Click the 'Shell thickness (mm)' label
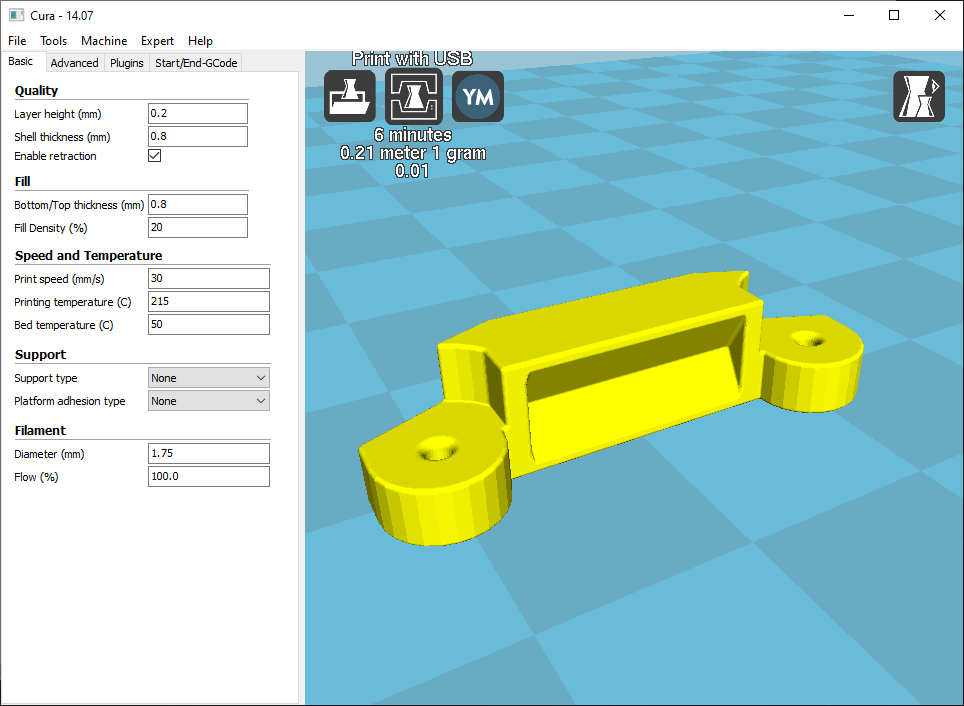 tap(62, 137)
